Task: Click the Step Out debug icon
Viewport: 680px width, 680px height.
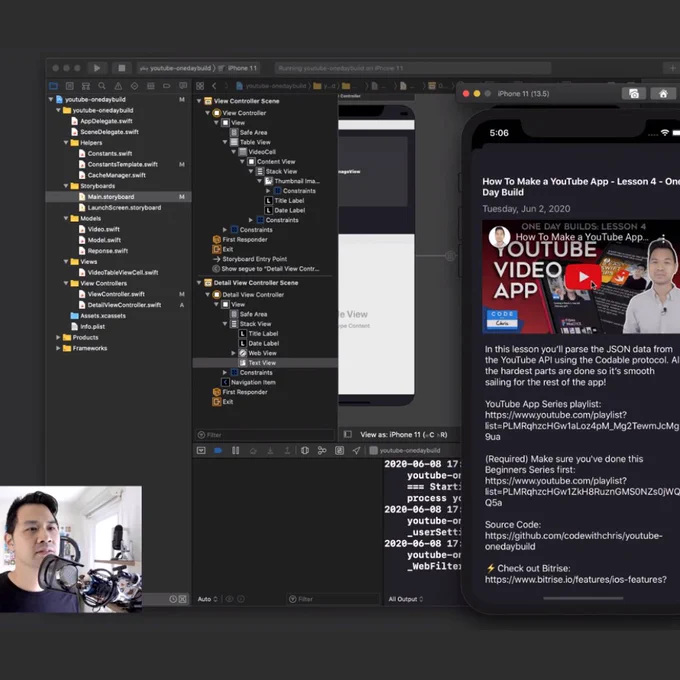Action: (x=287, y=451)
